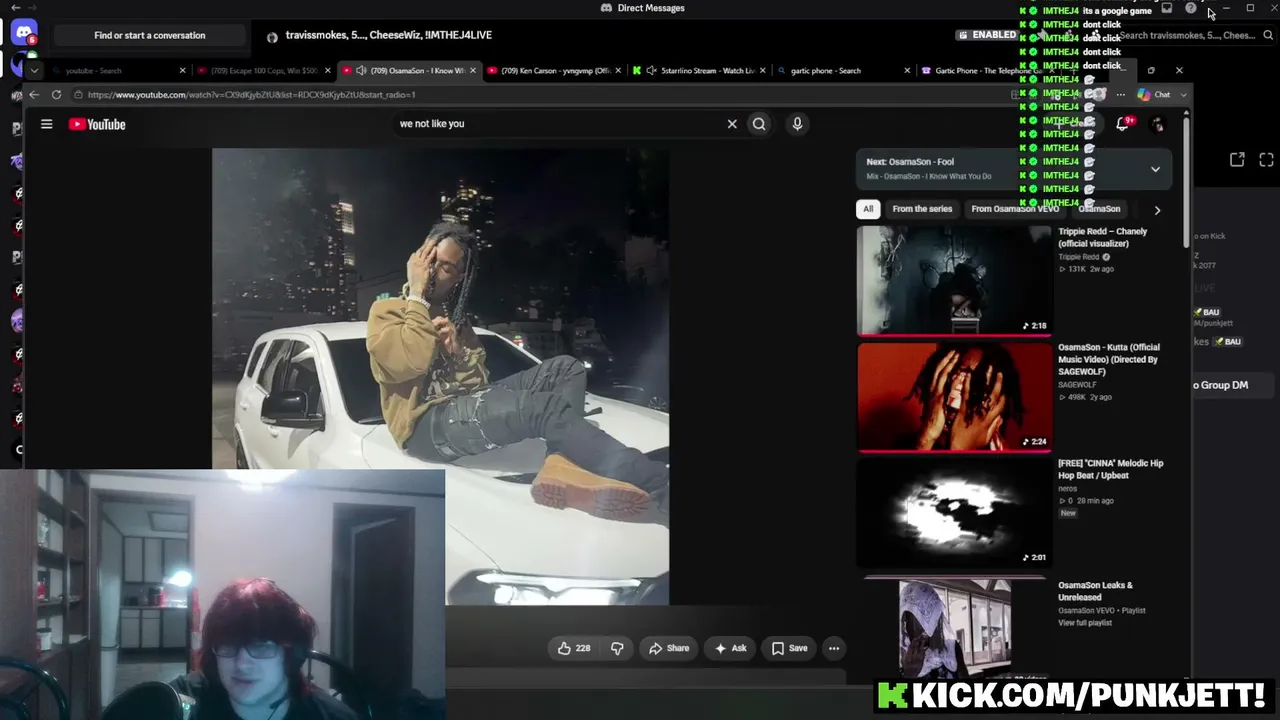The width and height of the screenshot is (1280, 720).
Task: Start voice search with the microphone icon
Action: tap(797, 124)
